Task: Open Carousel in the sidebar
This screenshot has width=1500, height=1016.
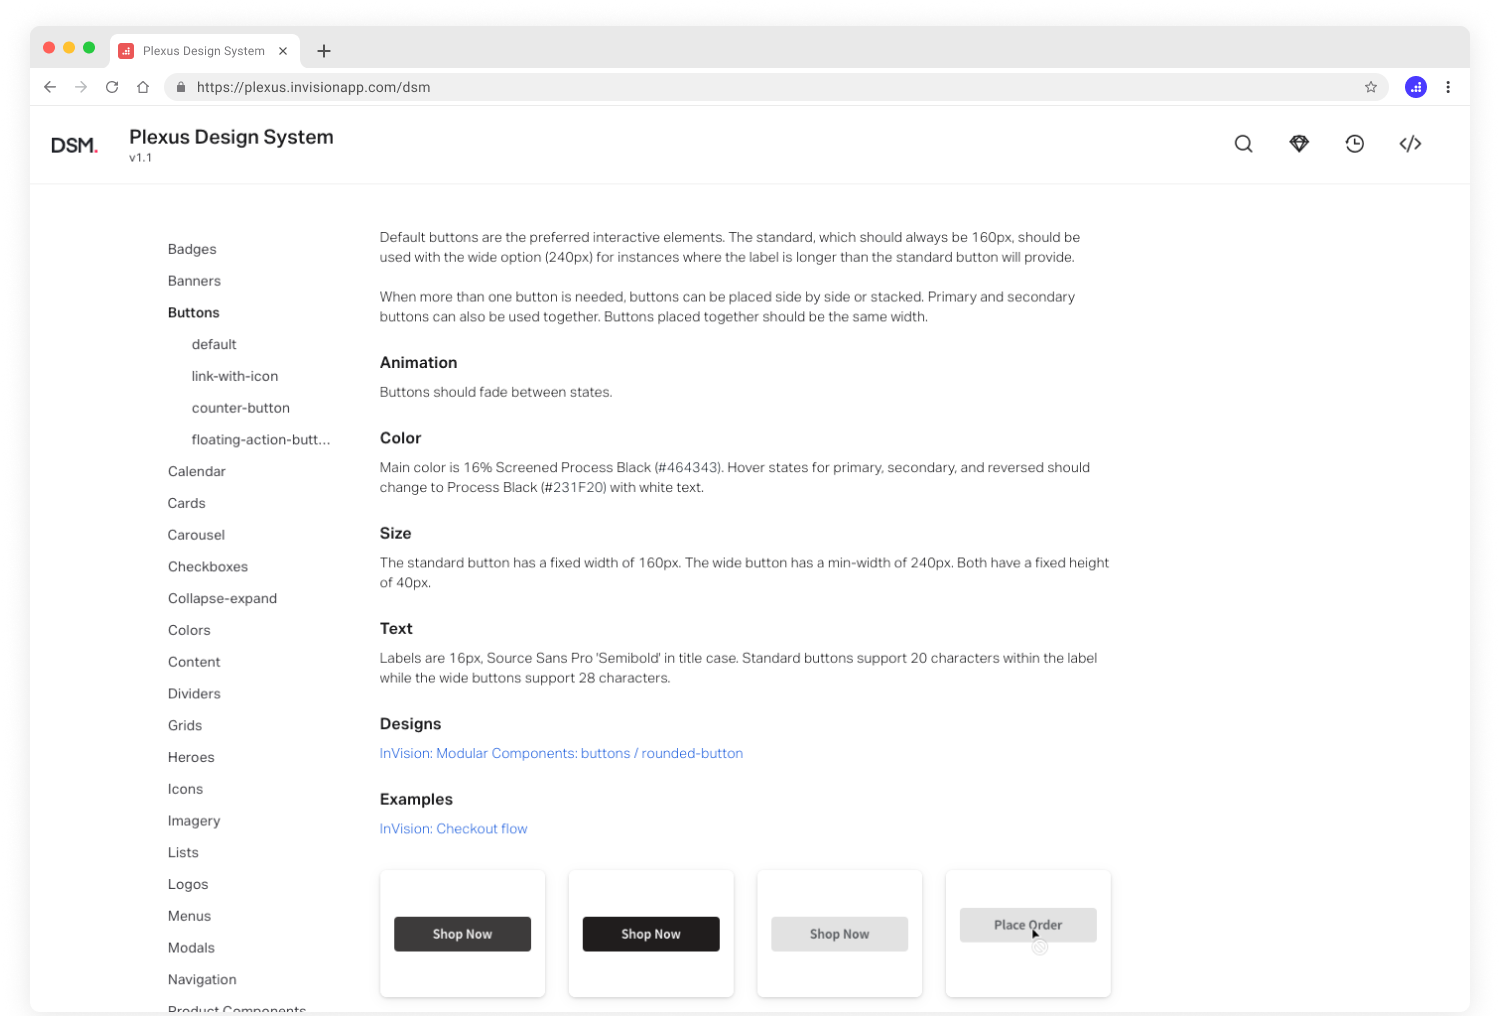Action: [196, 535]
